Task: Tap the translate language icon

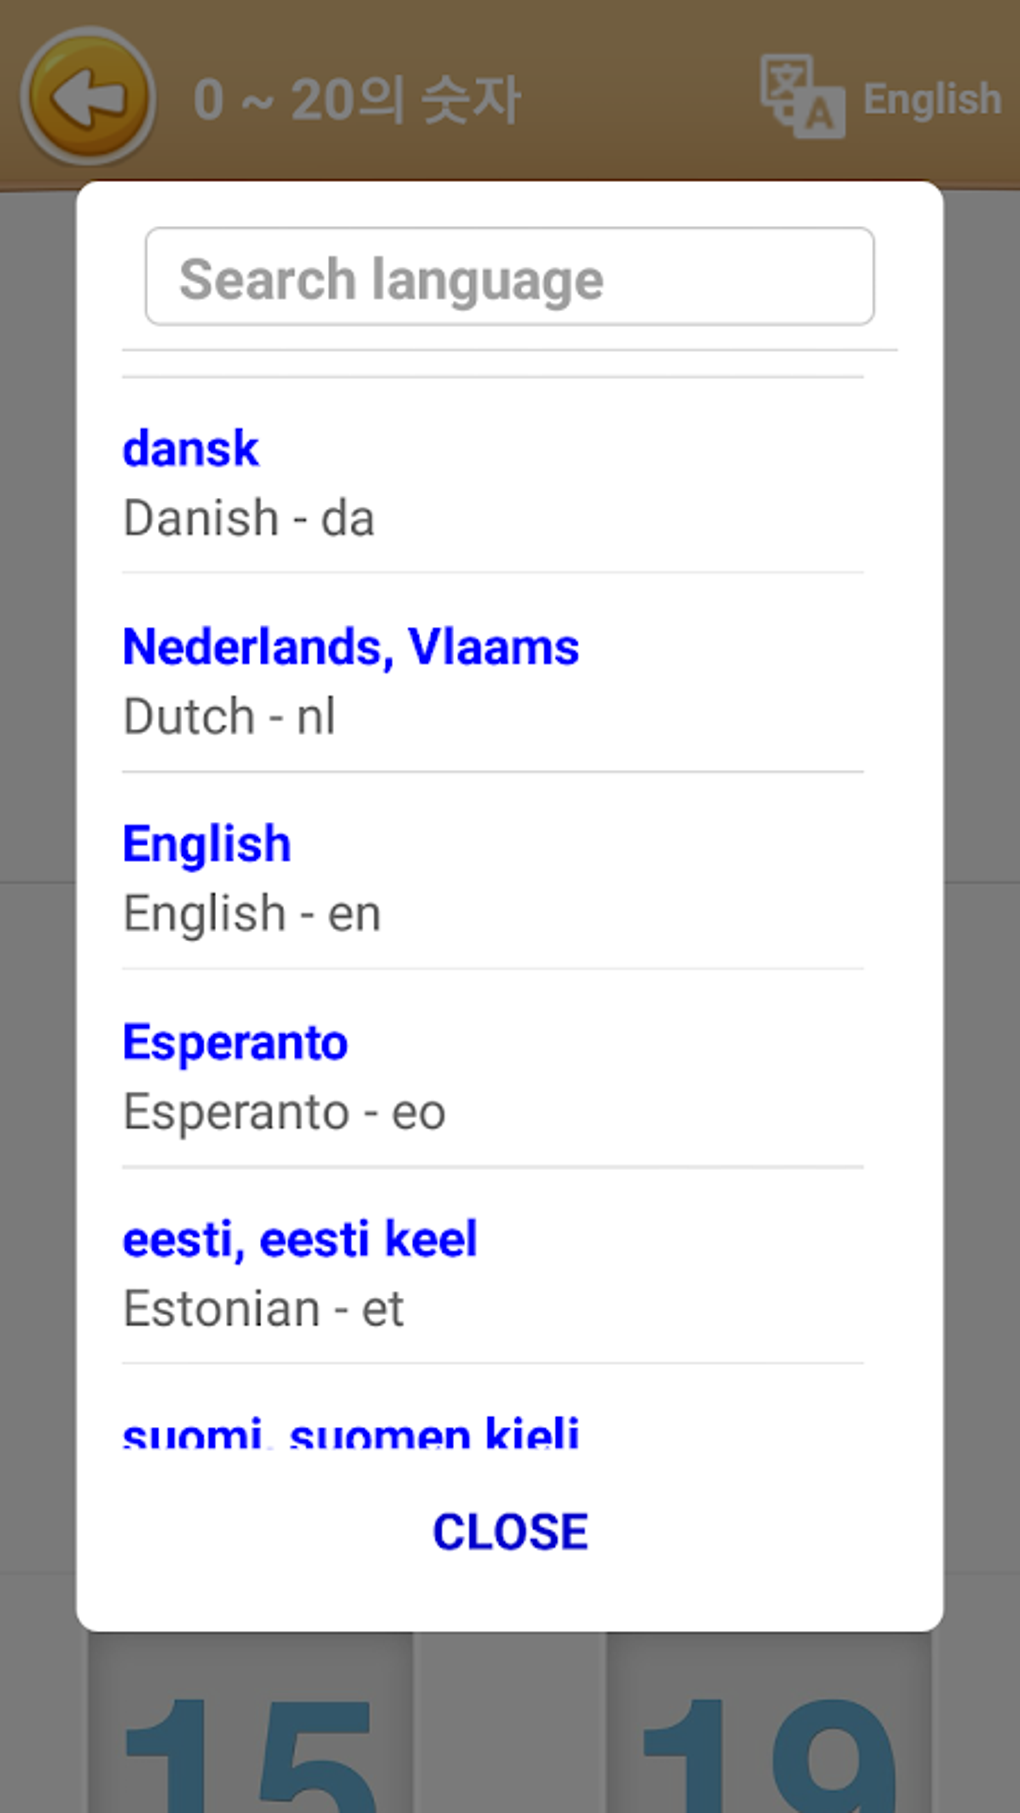Action: [801, 97]
